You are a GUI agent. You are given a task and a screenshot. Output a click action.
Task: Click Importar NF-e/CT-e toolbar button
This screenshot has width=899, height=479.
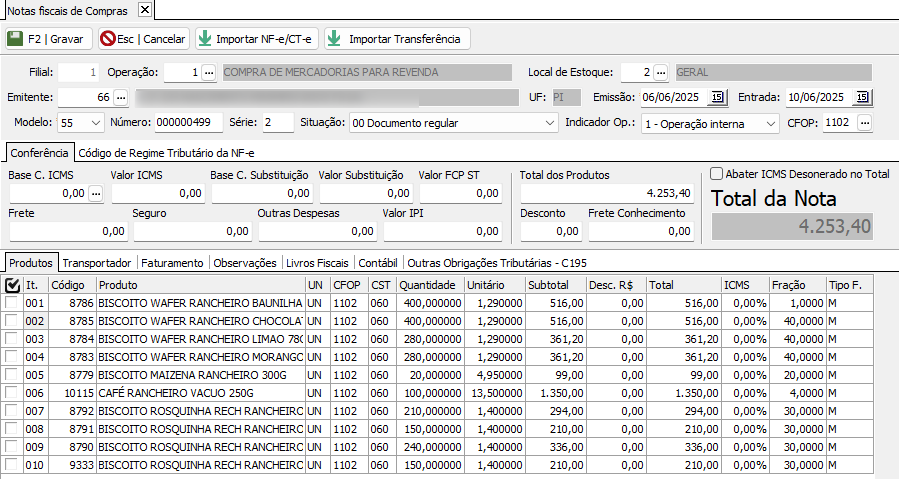(x=255, y=39)
